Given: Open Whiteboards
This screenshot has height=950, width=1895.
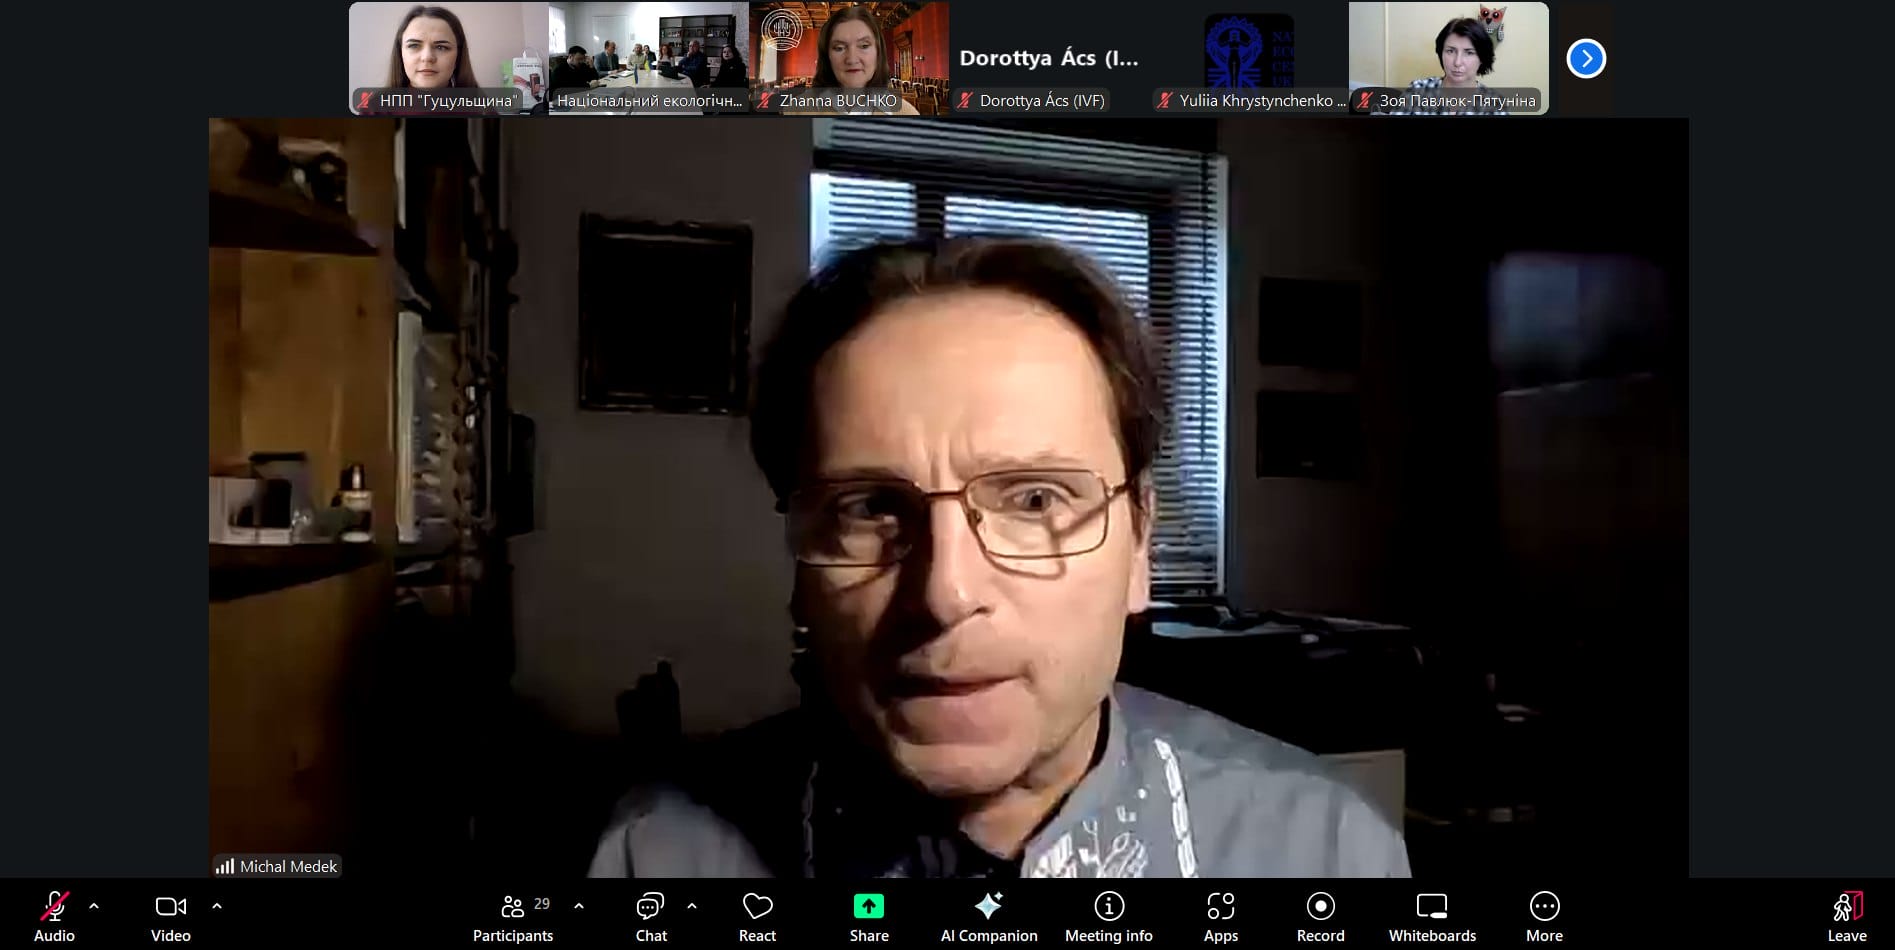Looking at the screenshot, I should coord(1432,916).
